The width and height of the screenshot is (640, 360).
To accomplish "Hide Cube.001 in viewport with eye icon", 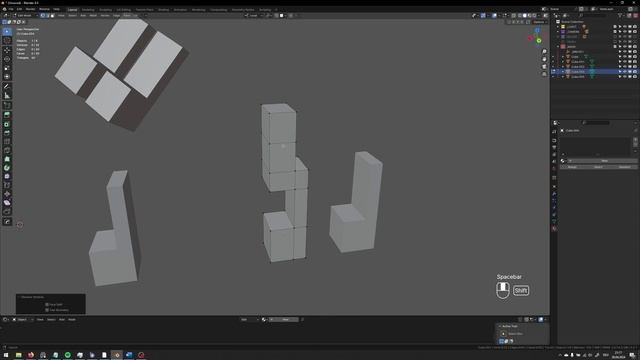I will click(x=624, y=62).
